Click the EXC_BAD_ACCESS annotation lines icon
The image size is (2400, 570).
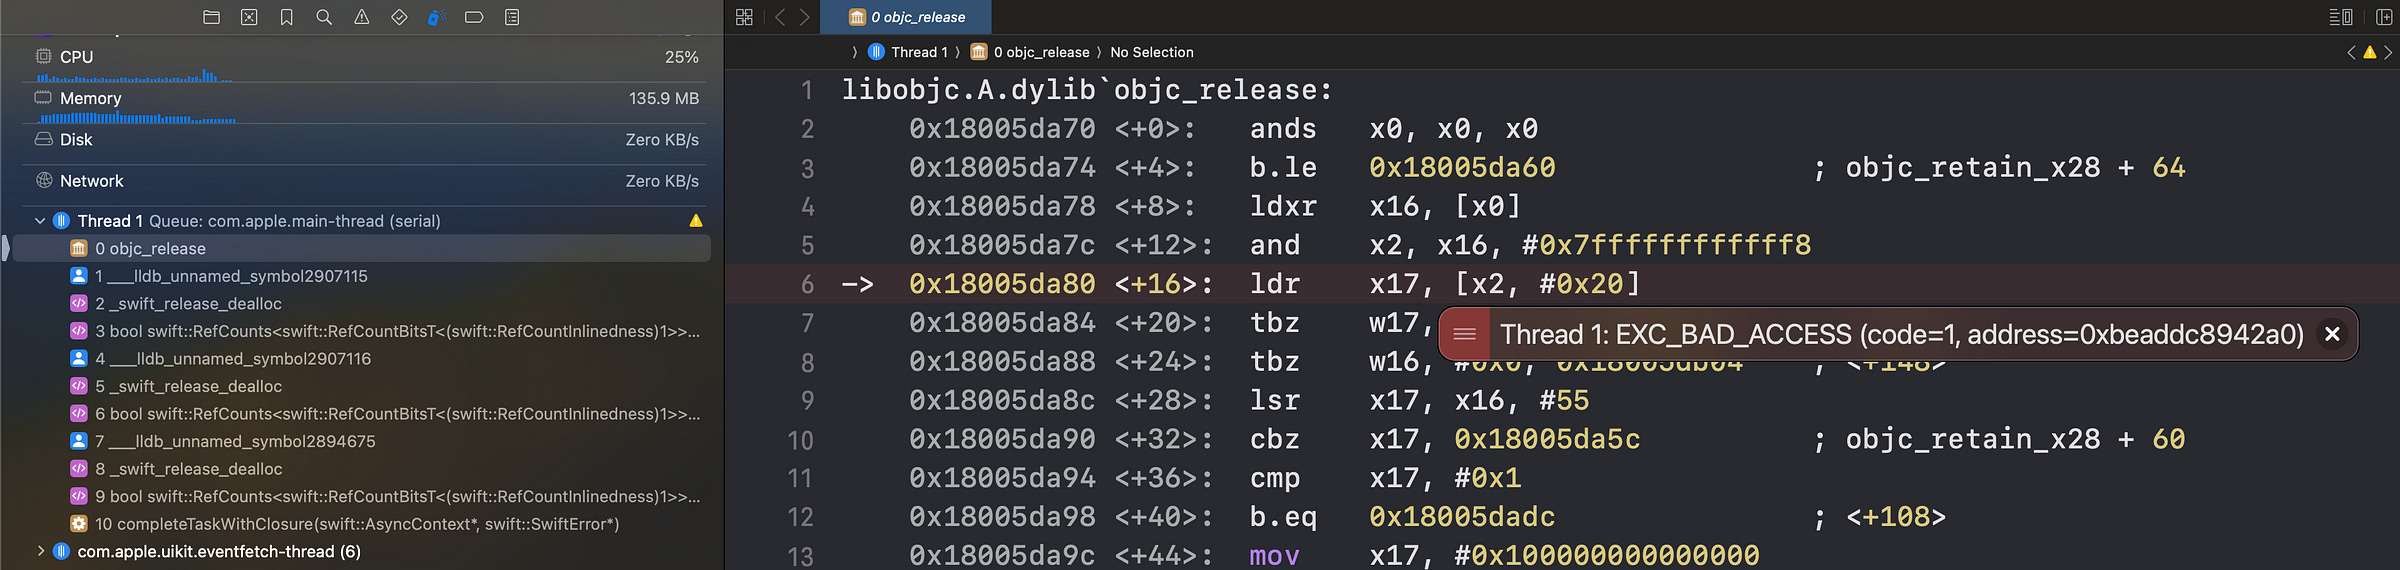click(x=1464, y=334)
